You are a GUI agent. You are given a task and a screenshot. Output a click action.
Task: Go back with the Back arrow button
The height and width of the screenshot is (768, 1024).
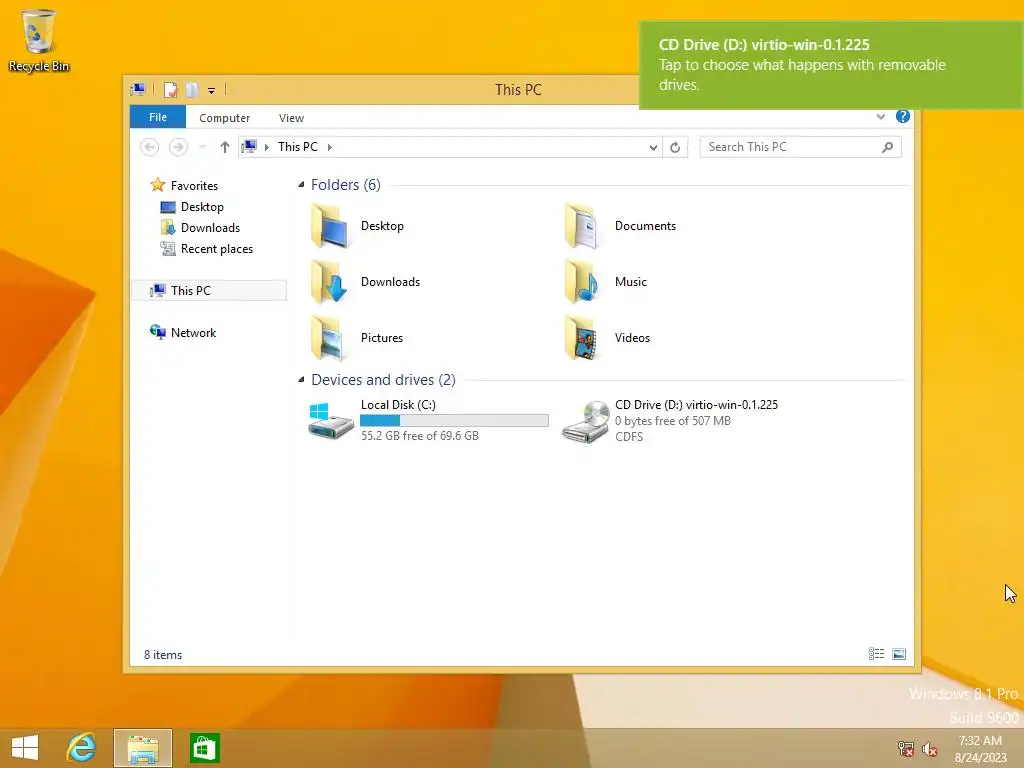[x=150, y=147]
